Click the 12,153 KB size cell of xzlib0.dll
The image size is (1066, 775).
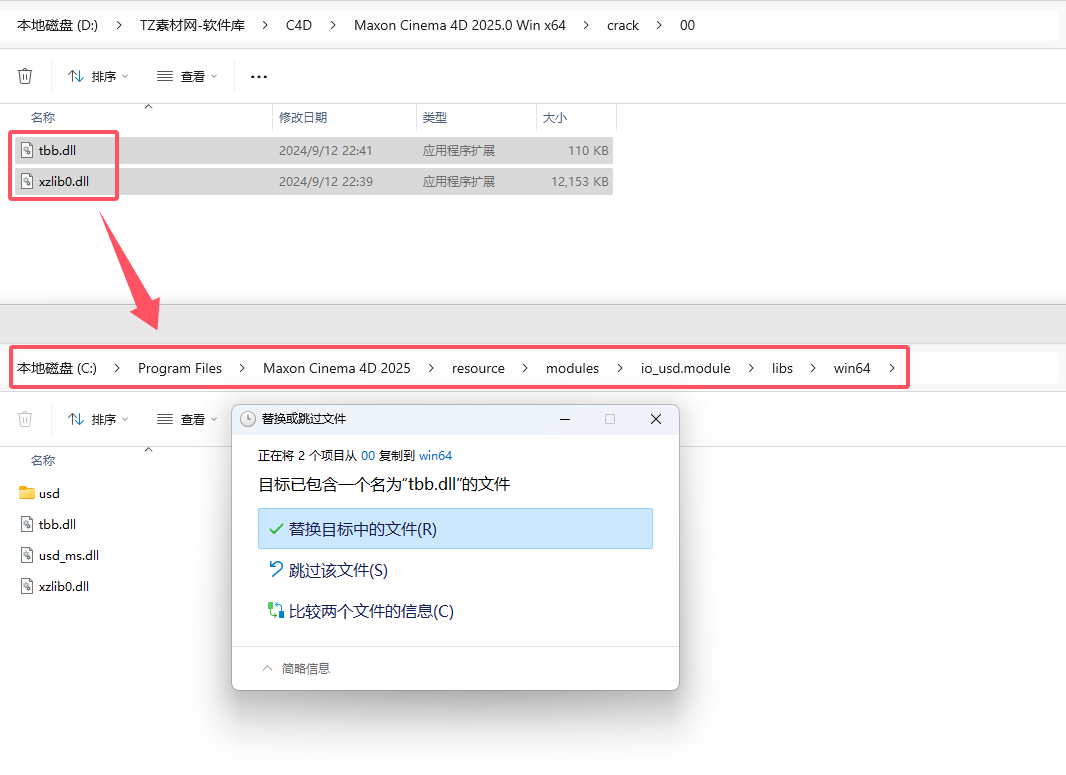click(580, 182)
